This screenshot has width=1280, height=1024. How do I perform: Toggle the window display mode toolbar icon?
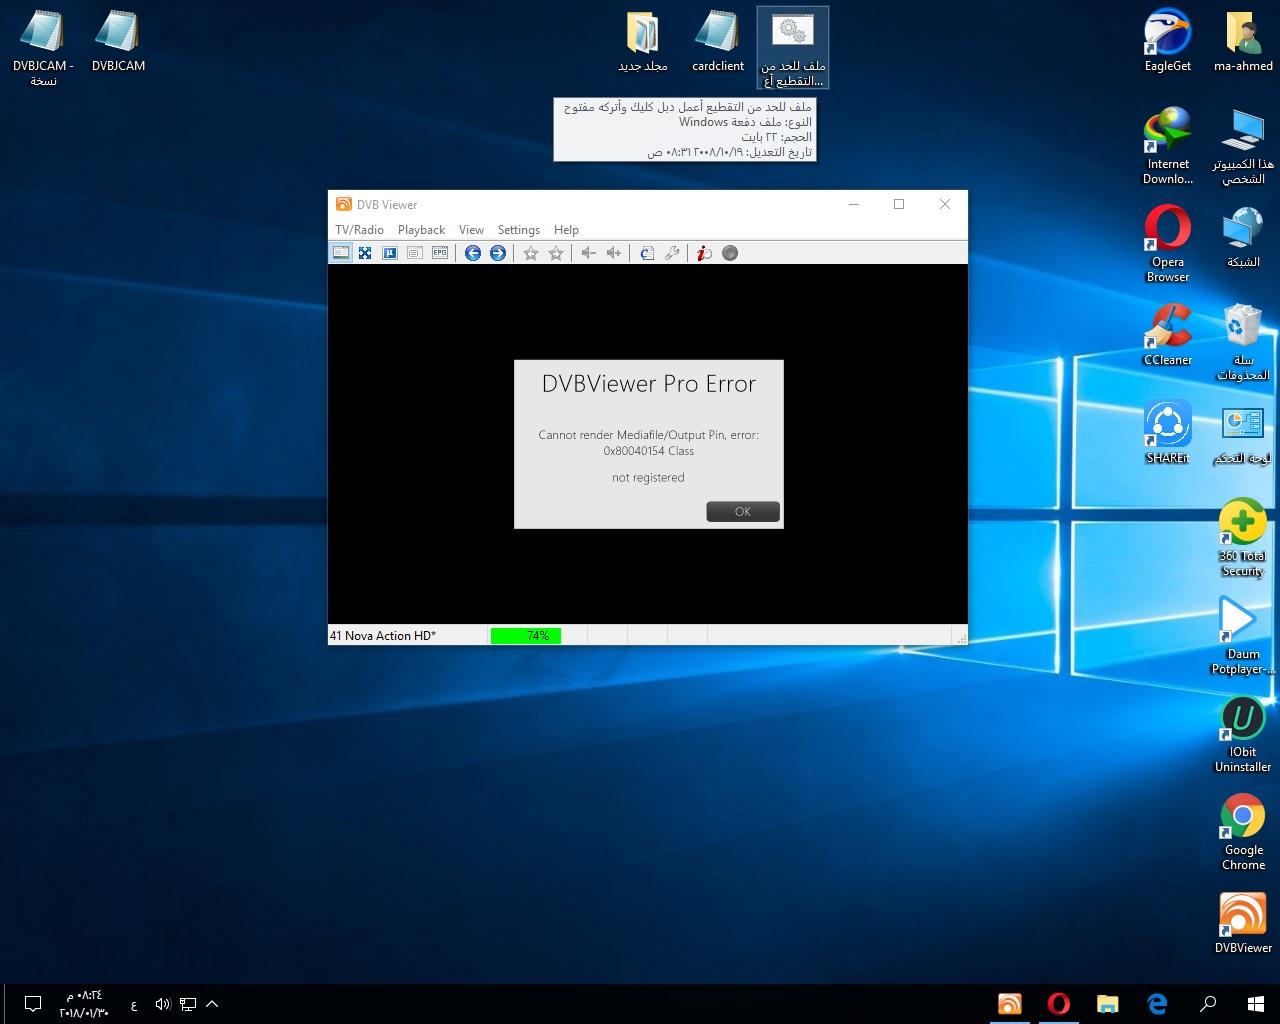pyautogui.click(x=341, y=253)
